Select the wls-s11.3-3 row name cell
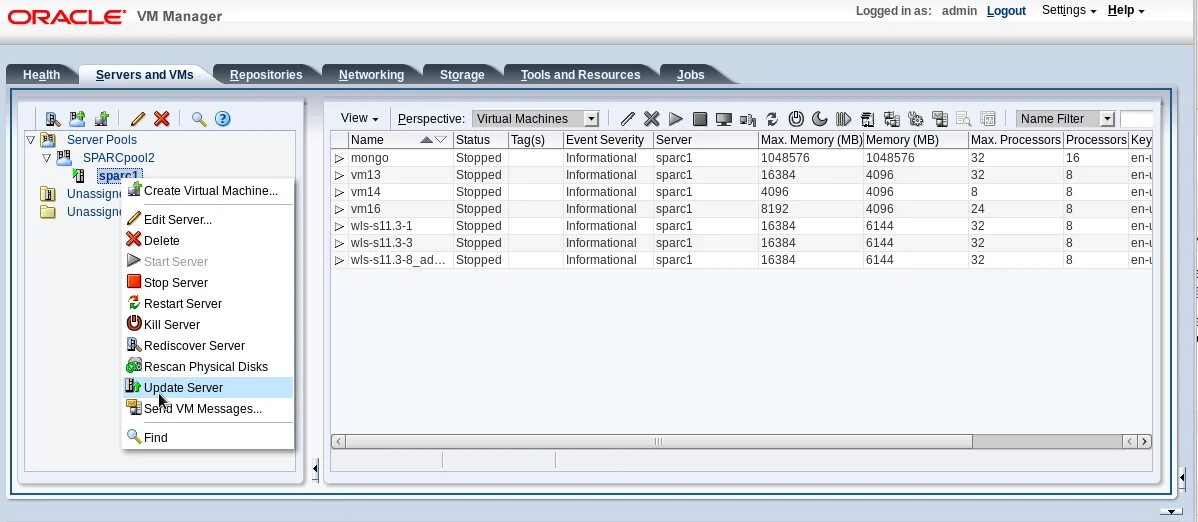This screenshot has height=522, width=1198. pyautogui.click(x=400, y=243)
